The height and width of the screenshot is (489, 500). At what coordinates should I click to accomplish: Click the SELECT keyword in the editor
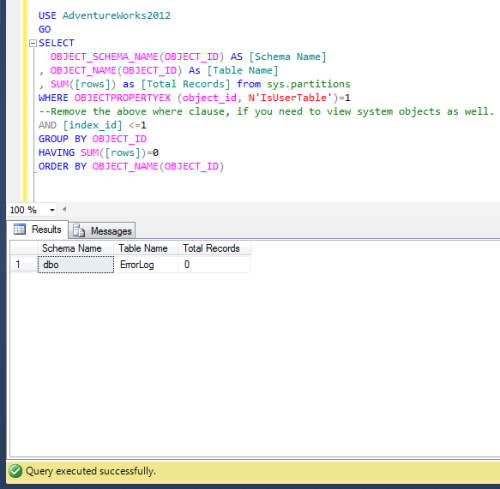pos(56,43)
